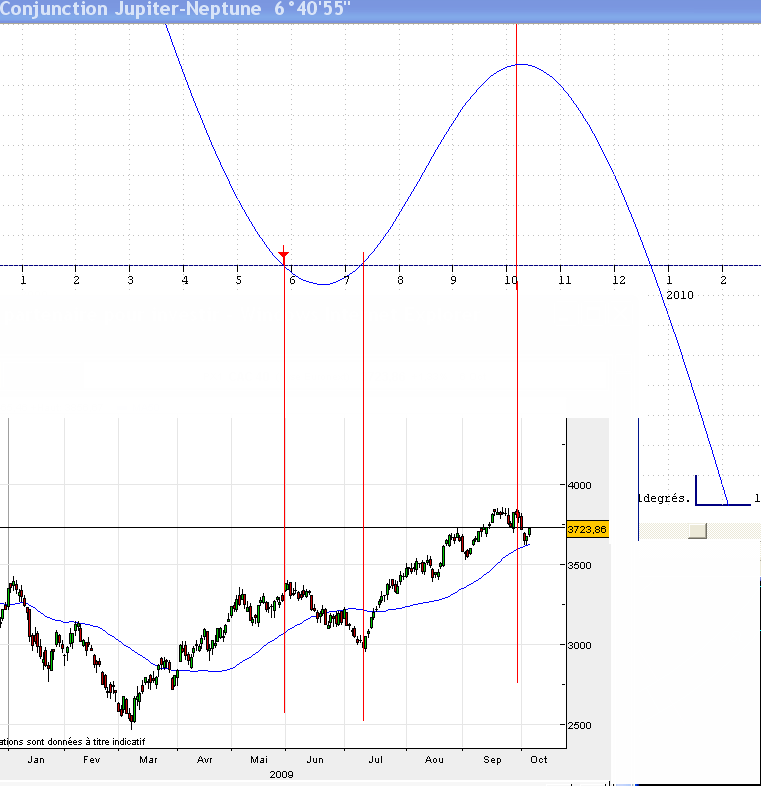This screenshot has width=761, height=786.
Task: Click the Oct label on the price chart
Action: [538, 760]
